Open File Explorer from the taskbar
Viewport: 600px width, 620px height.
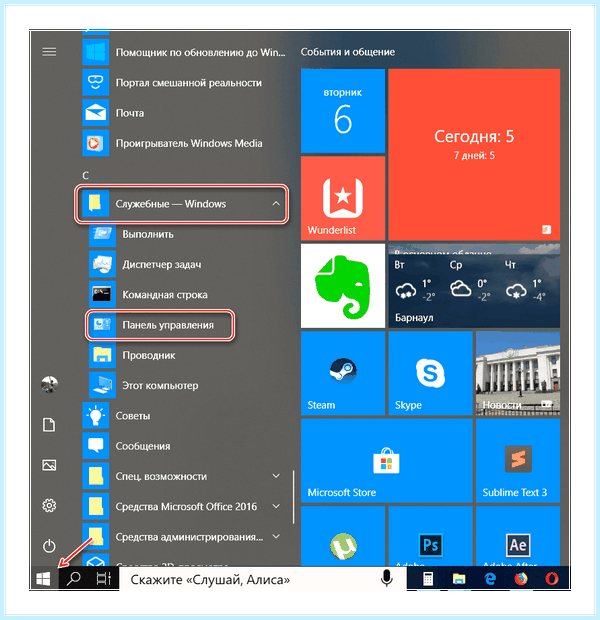click(x=459, y=579)
